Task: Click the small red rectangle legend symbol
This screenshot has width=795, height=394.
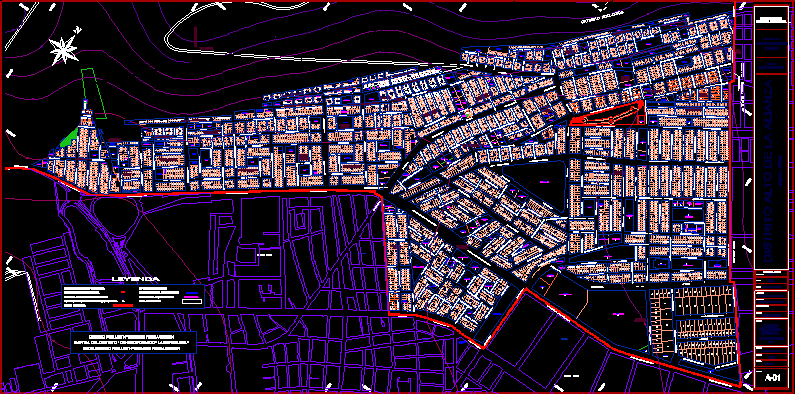Action: coord(123,292)
